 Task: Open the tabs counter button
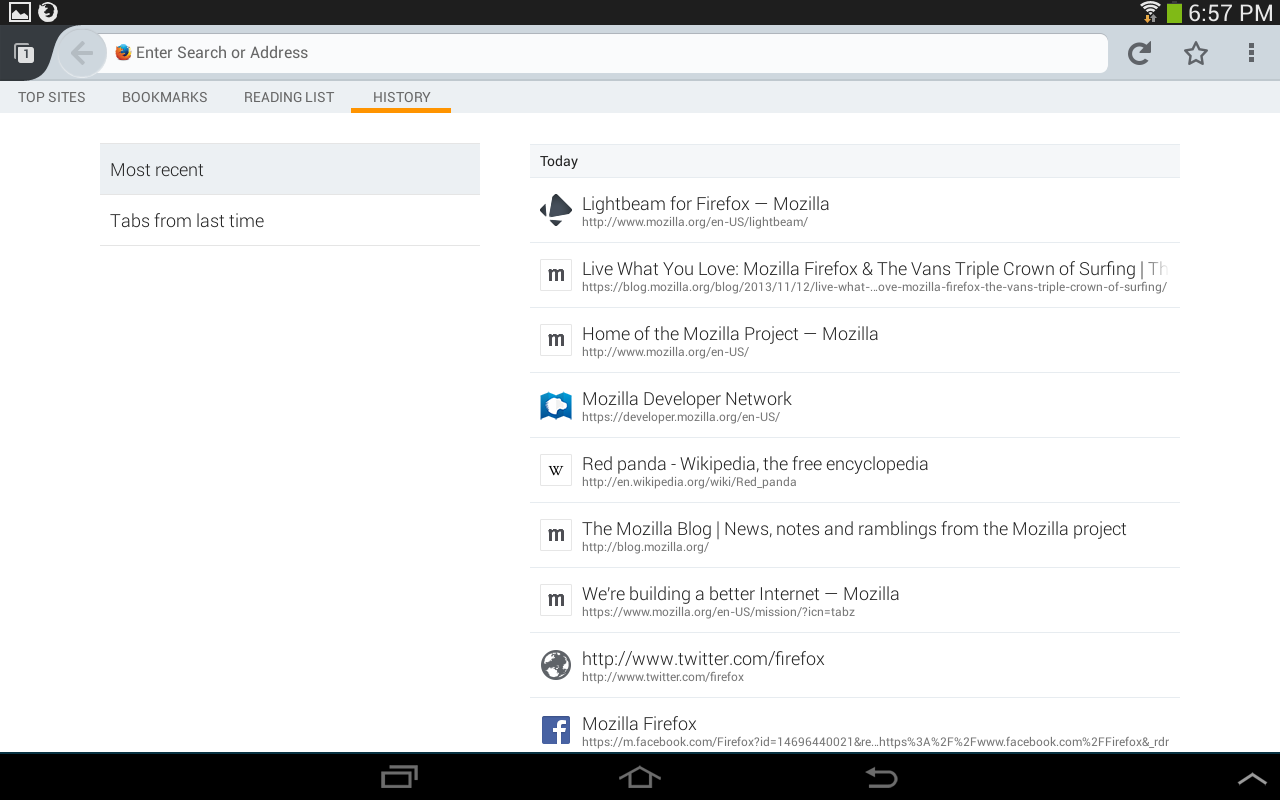[24, 54]
